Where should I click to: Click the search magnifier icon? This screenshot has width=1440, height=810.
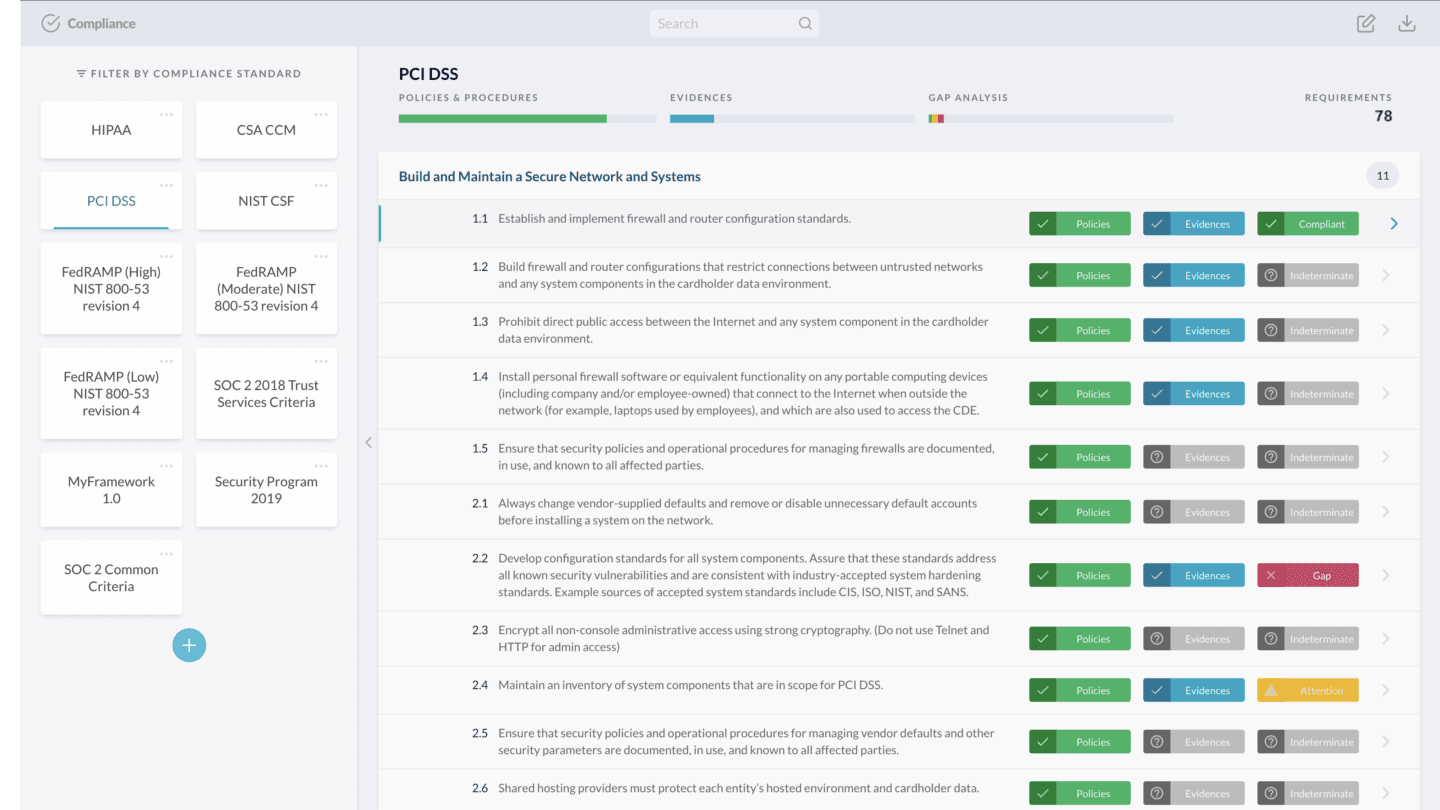pyautogui.click(x=805, y=24)
